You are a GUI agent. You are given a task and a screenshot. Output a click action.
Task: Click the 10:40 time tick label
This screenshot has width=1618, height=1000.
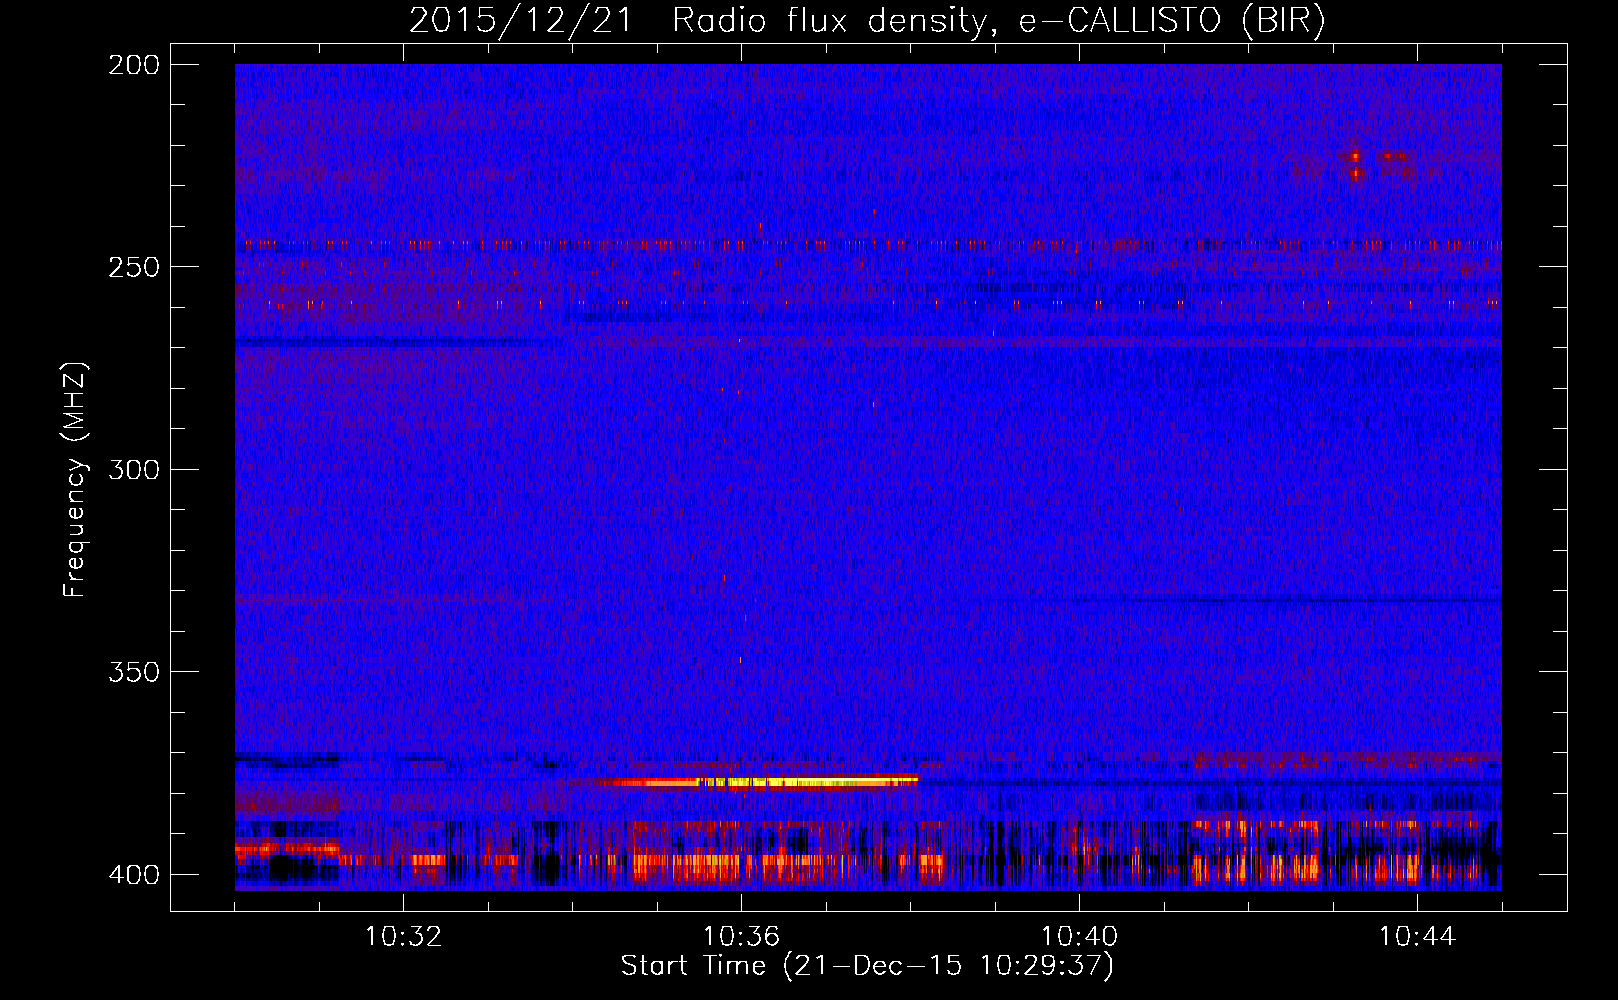coord(1079,936)
